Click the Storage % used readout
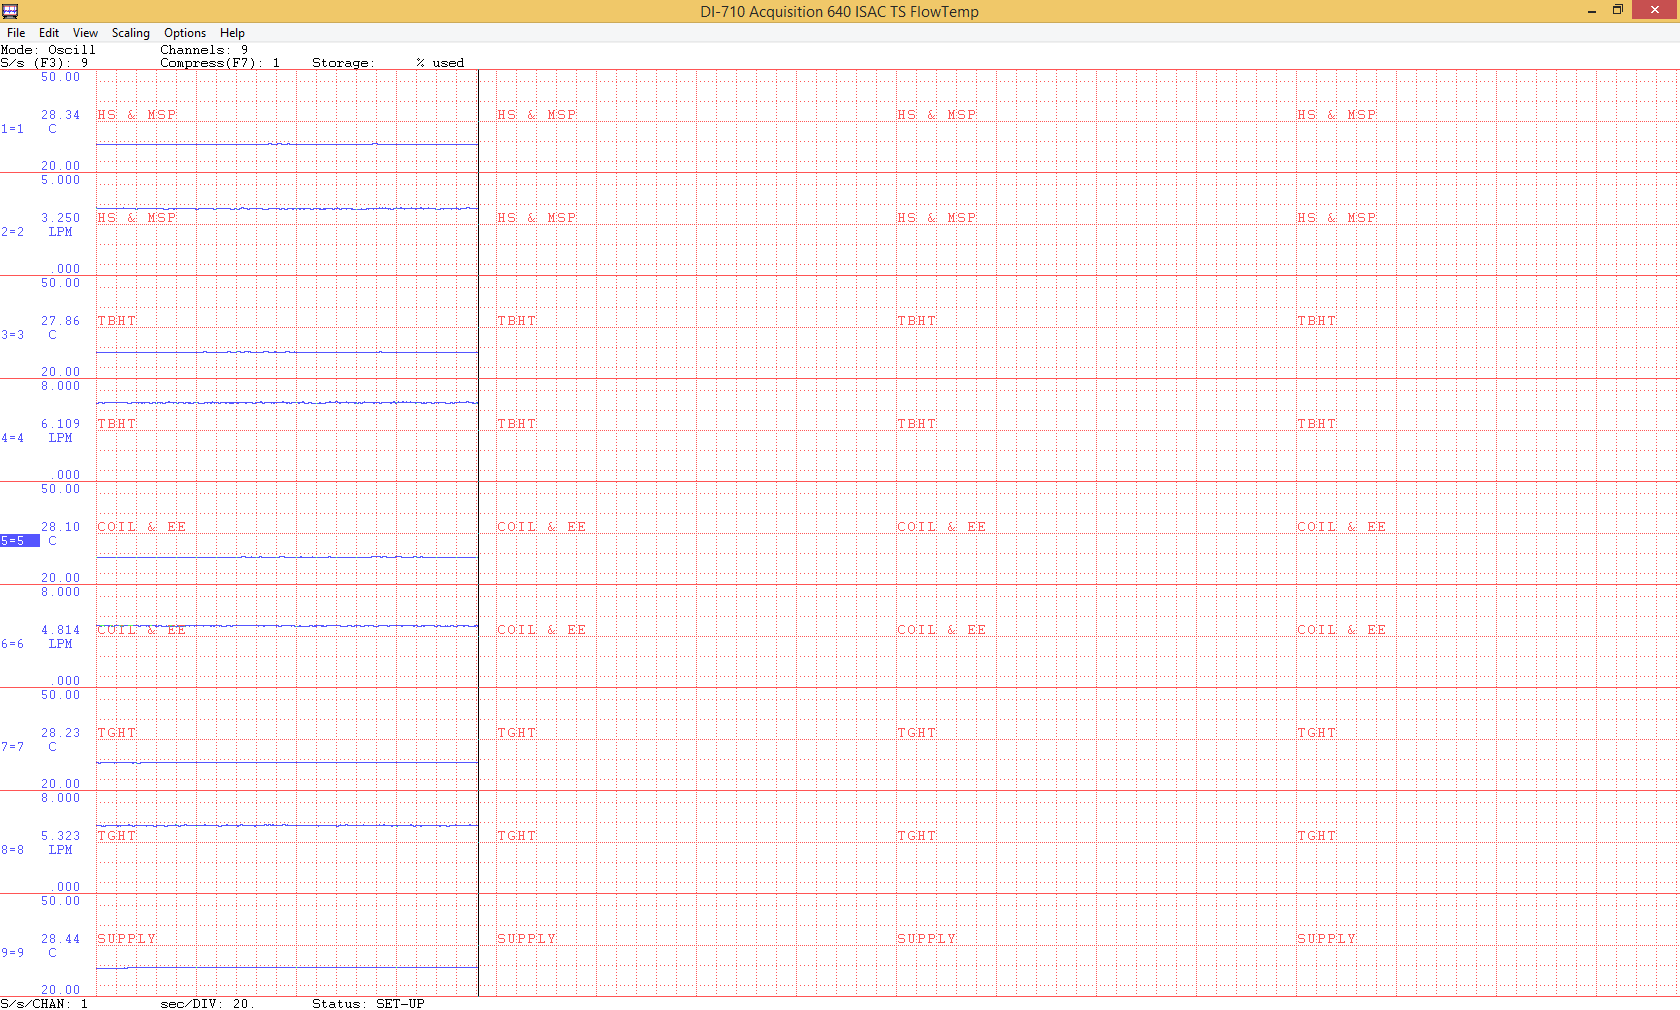 [x=388, y=63]
